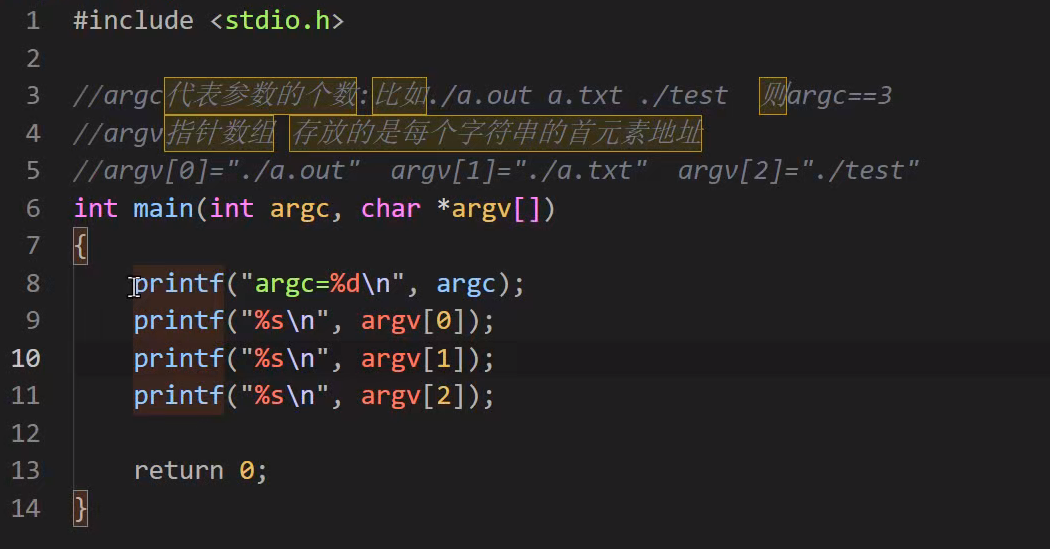Click line number 1 in the gutter
The image size is (1050, 549).
click(32, 21)
